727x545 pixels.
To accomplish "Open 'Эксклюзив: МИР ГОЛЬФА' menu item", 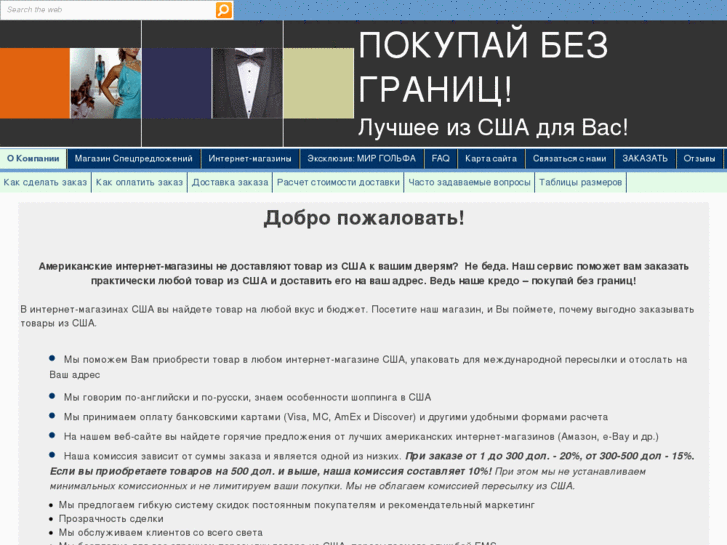I will coord(362,159).
